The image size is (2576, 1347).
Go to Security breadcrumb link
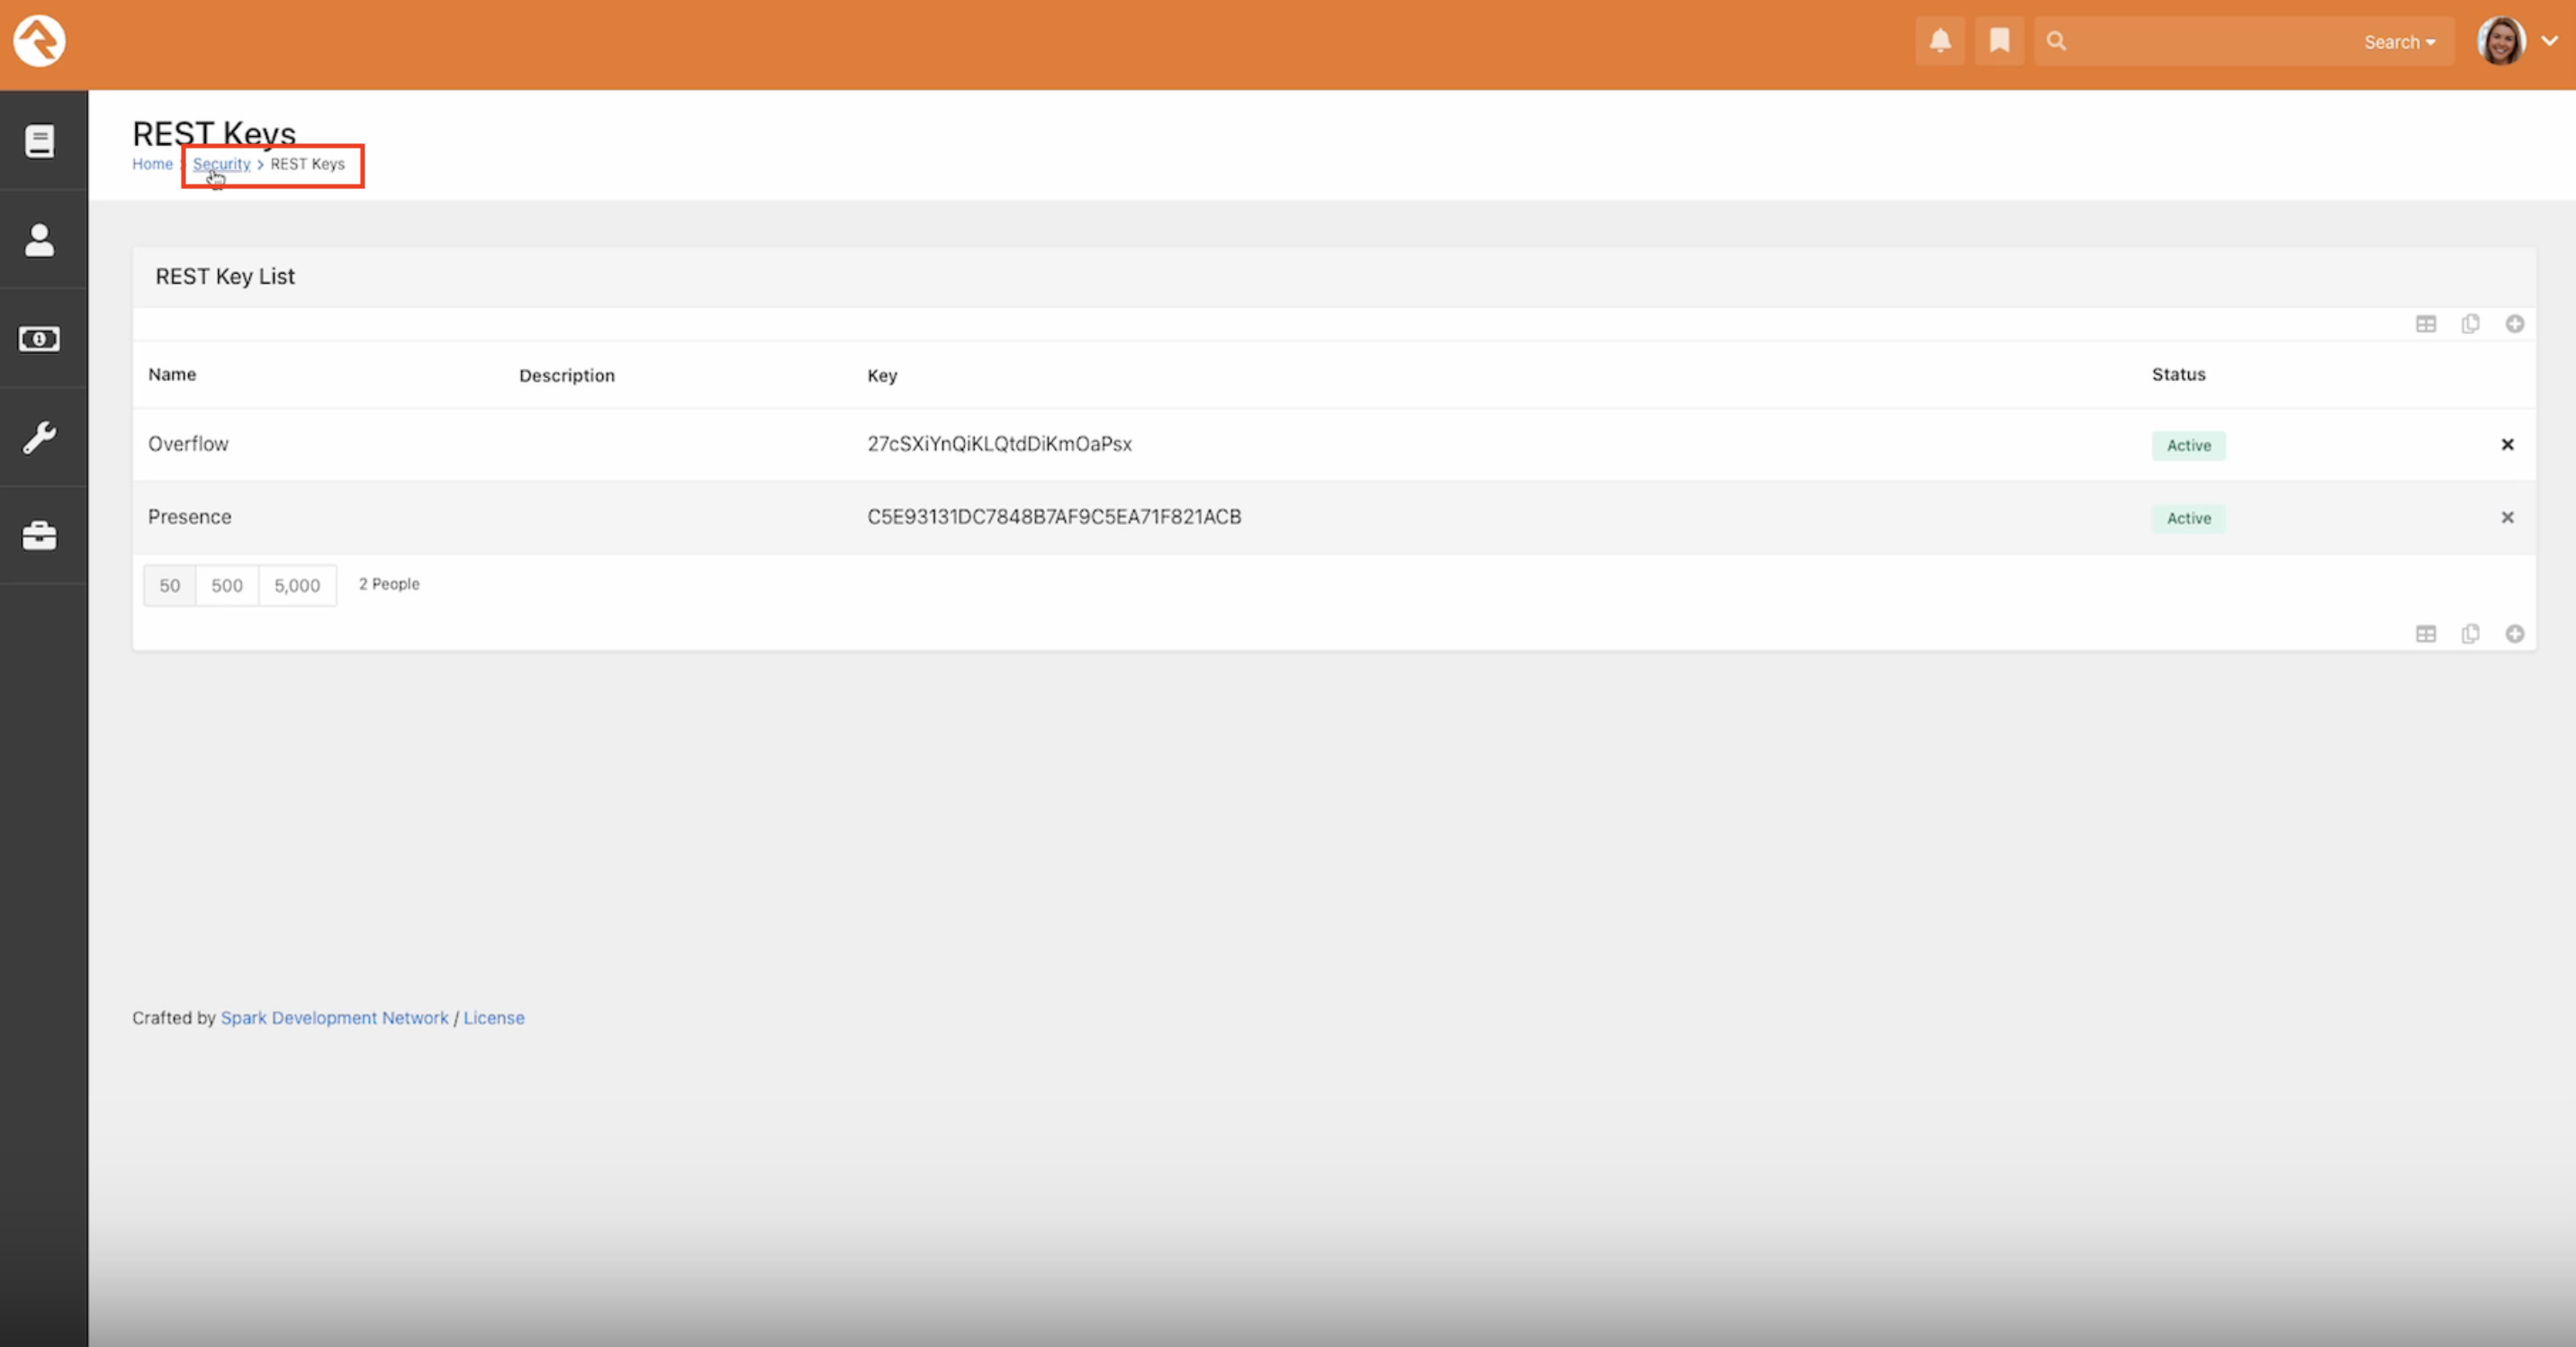tap(221, 164)
